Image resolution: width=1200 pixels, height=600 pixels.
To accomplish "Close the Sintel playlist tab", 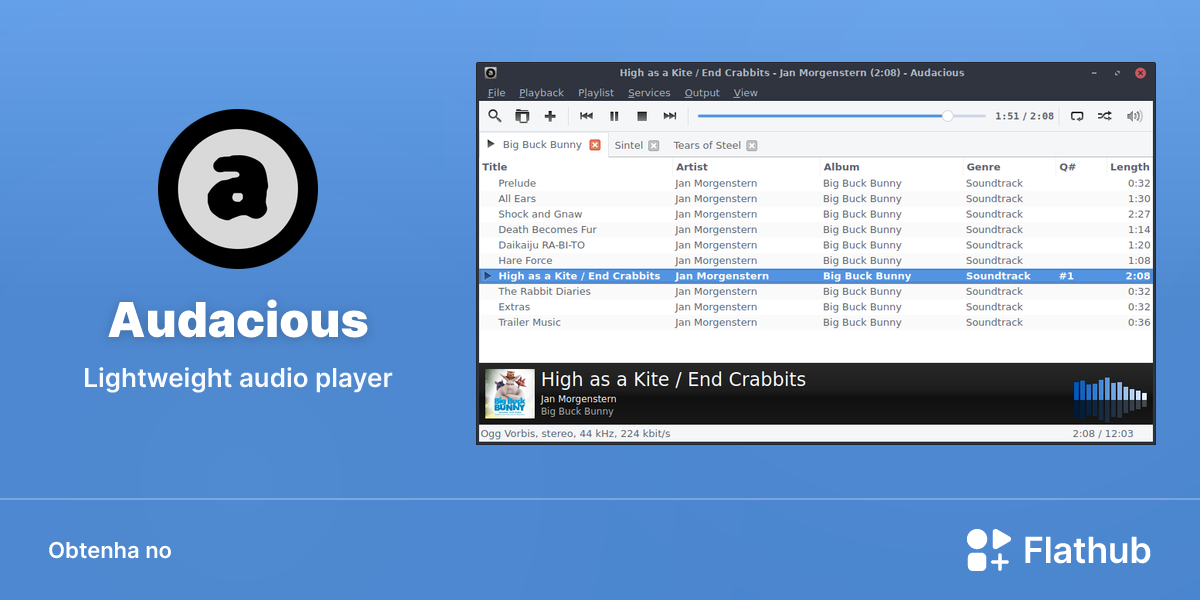I will click(x=654, y=146).
